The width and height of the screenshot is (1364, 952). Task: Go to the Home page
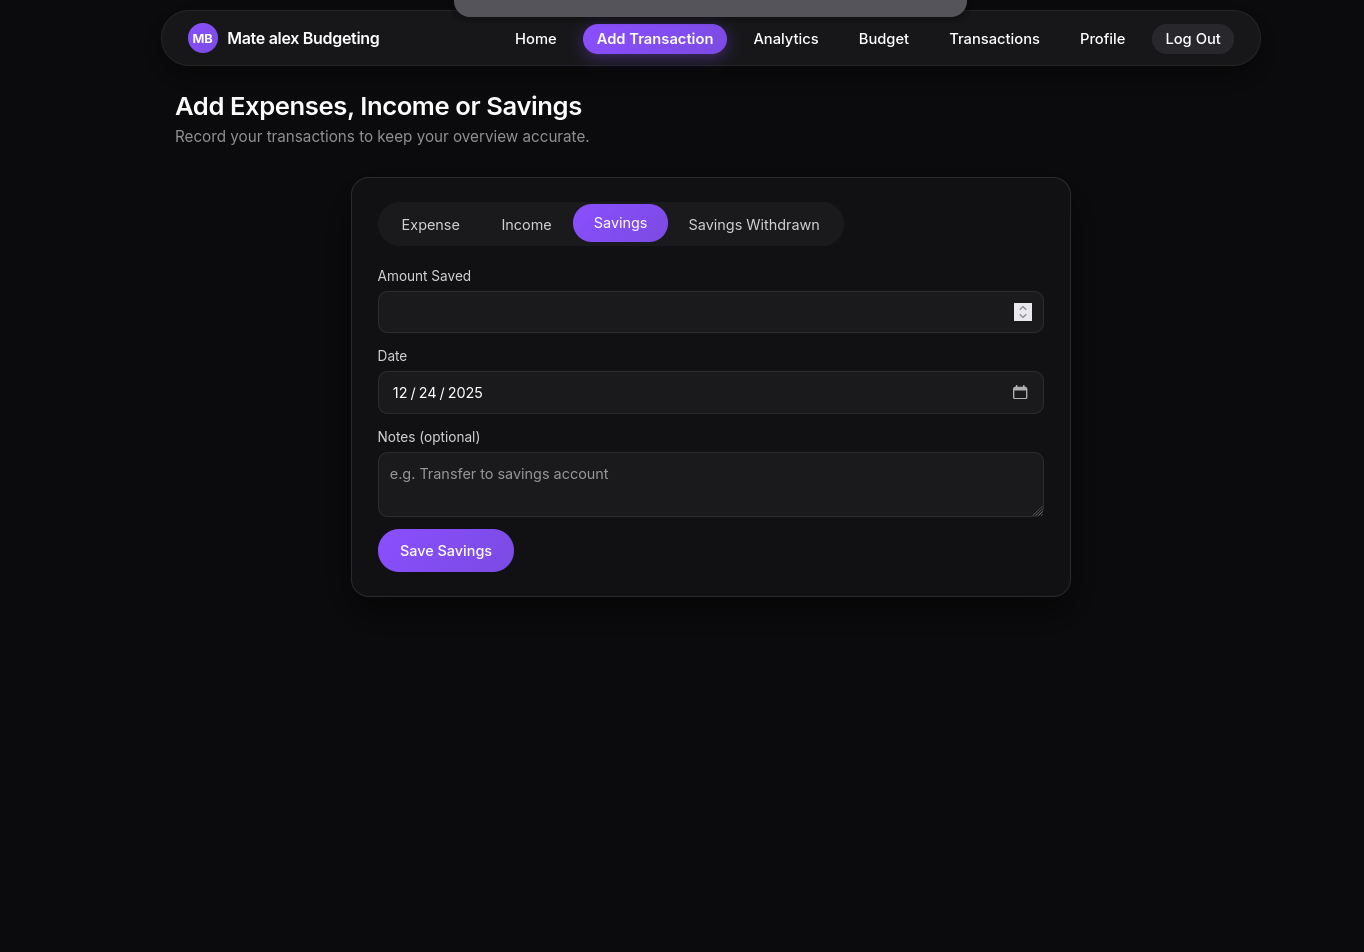(x=535, y=39)
